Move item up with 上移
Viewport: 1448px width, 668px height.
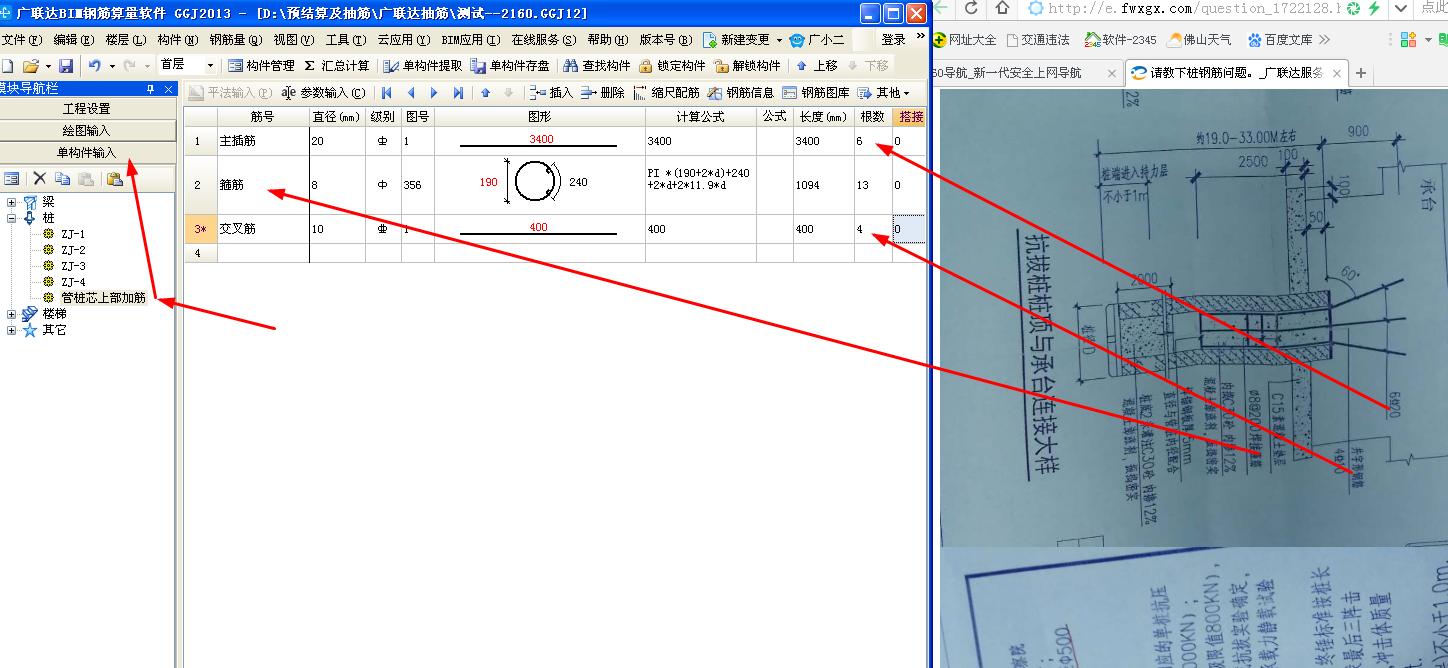pyautogui.click(x=817, y=66)
